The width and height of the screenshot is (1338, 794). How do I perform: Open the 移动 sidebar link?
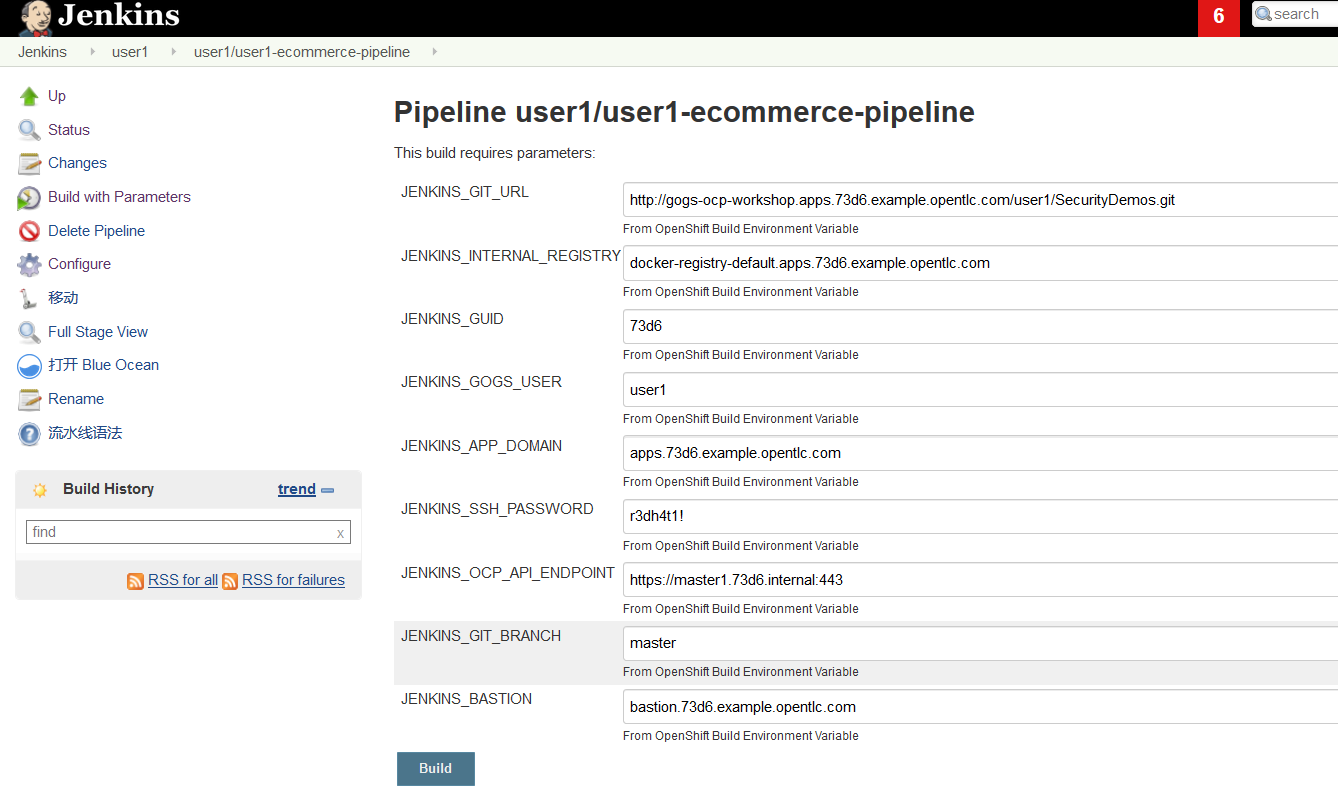click(63, 298)
